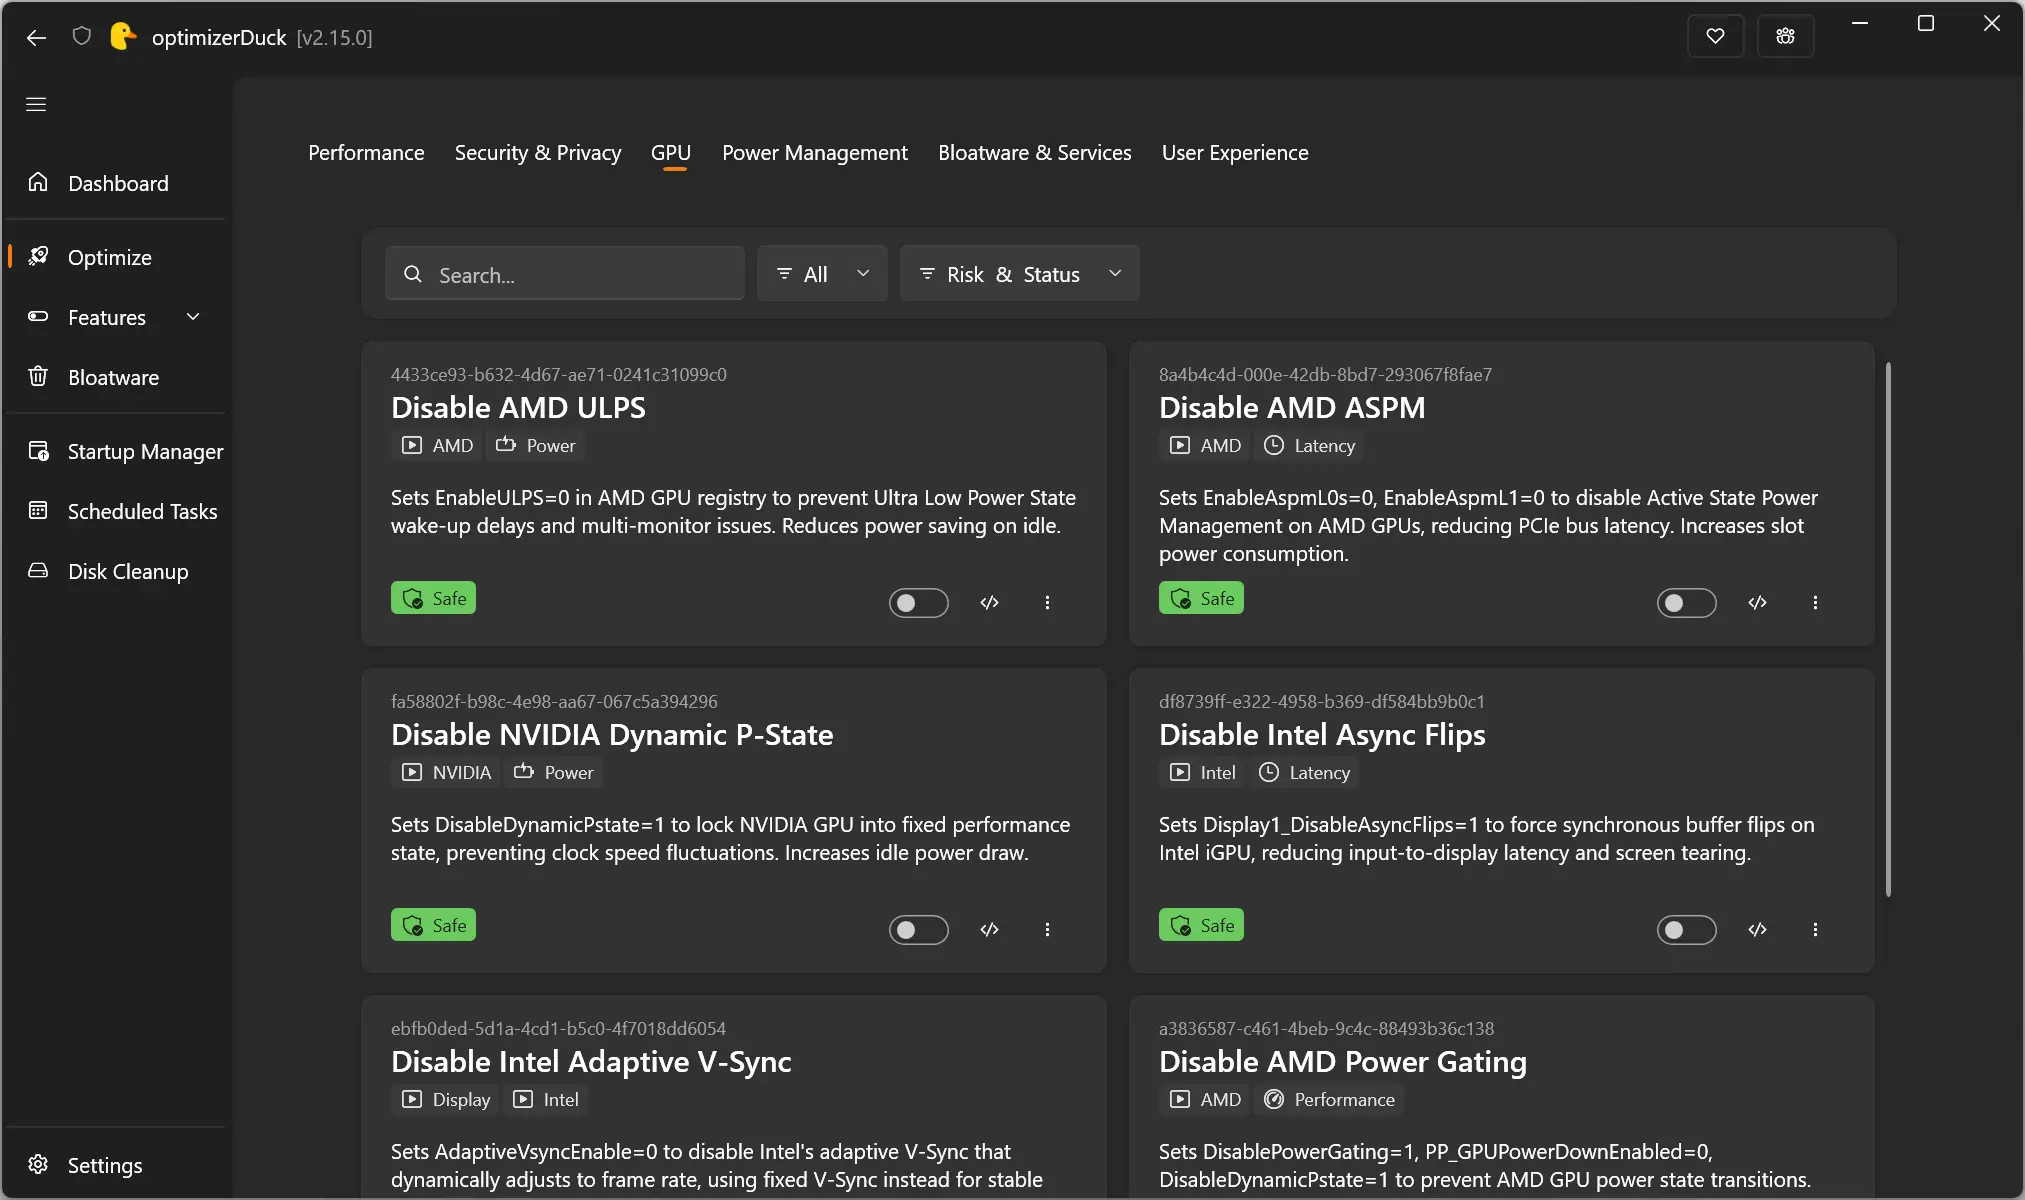Turn on Disable NVIDIA Dynamic P-State switch
The height and width of the screenshot is (1200, 2025).
click(x=918, y=930)
